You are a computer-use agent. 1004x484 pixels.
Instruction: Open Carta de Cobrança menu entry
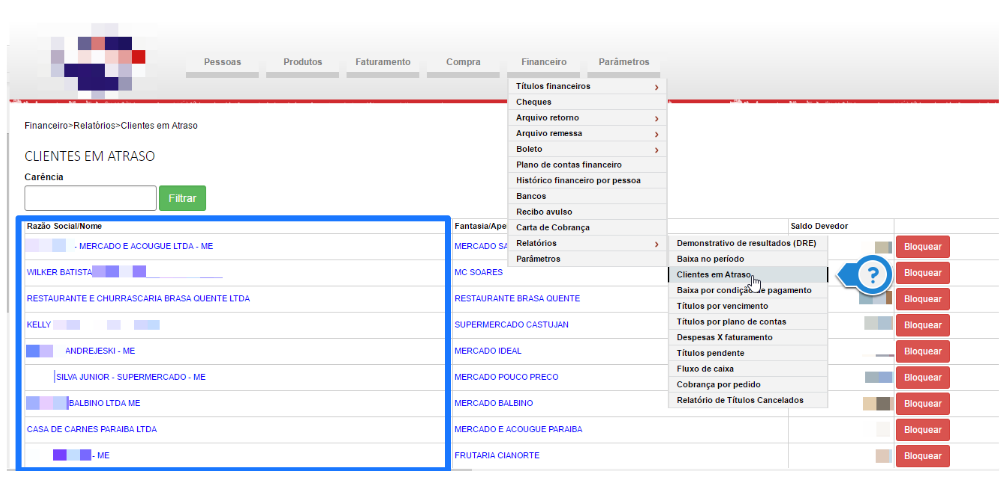click(552, 227)
